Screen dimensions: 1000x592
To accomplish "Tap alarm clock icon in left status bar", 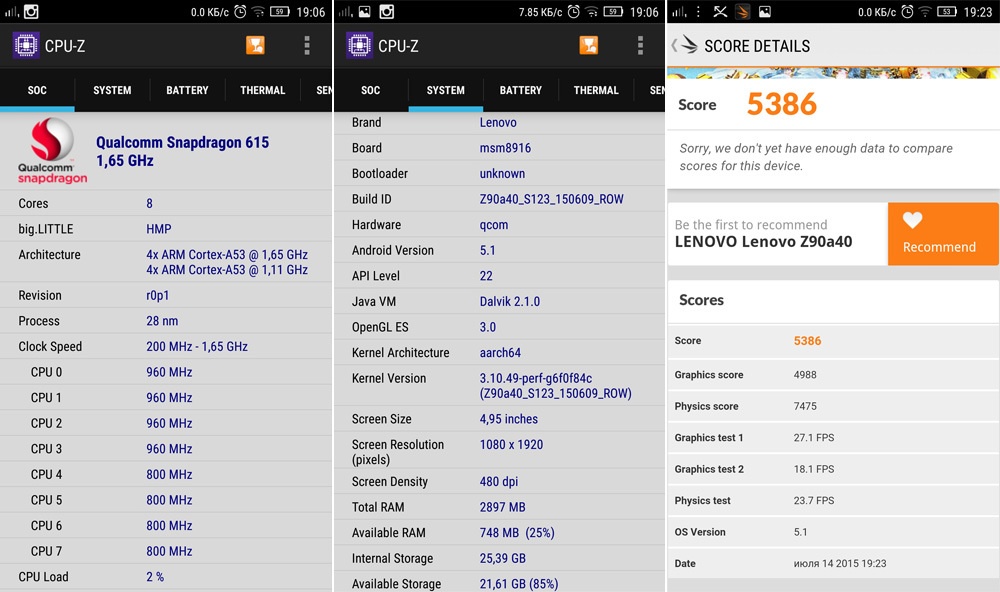I will click(x=240, y=11).
